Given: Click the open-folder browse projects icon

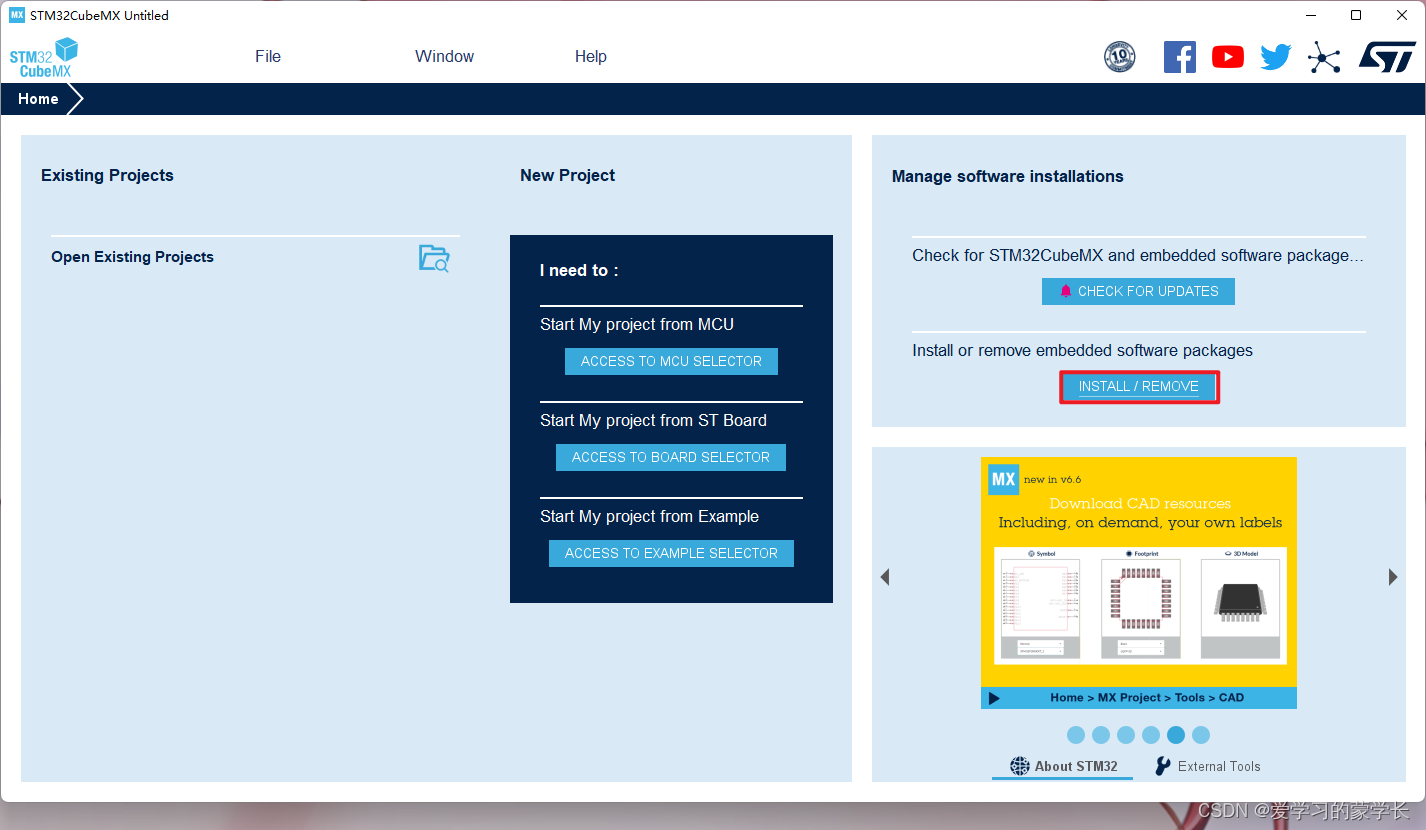Looking at the screenshot, I should click(434, 258).
